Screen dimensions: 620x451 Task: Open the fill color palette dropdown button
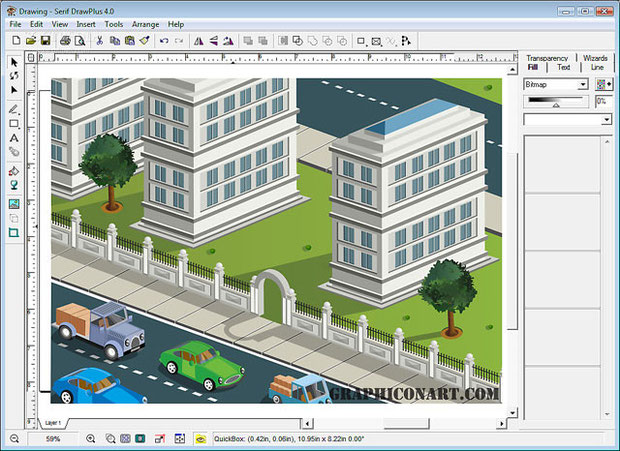(604, 84)
